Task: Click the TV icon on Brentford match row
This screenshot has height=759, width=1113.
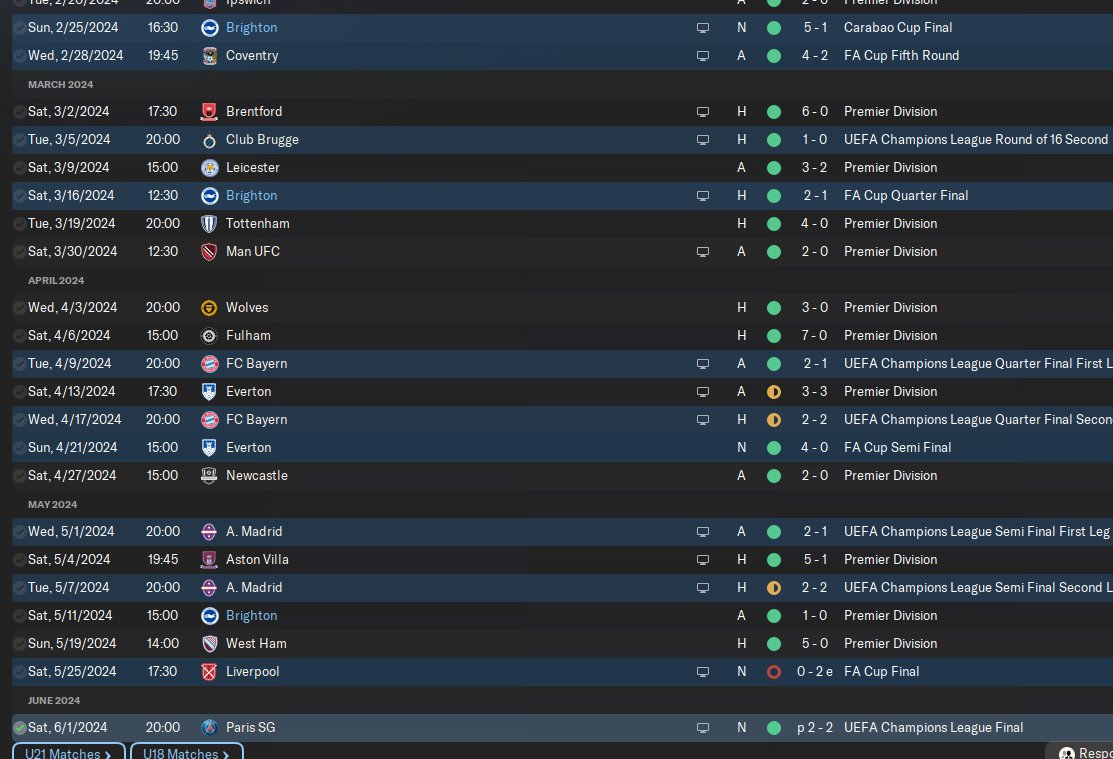Action: tap(703, 112)
